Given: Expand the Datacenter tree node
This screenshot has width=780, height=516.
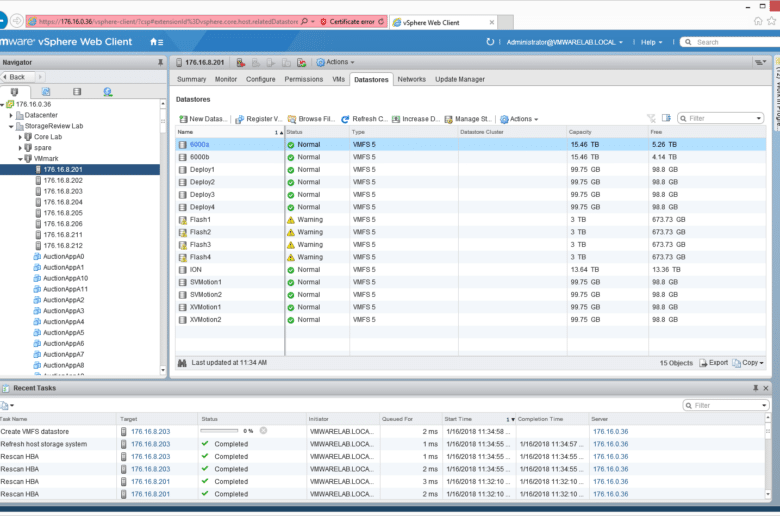Looking at the screenshot, I should pyautogui.click(x=11, y=115).
